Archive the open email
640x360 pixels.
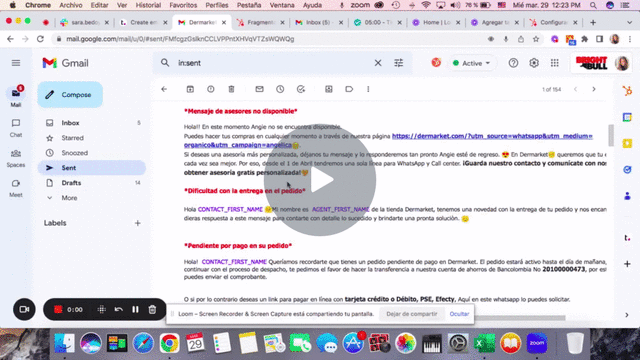pyautogui.click(x=190, y=89)
